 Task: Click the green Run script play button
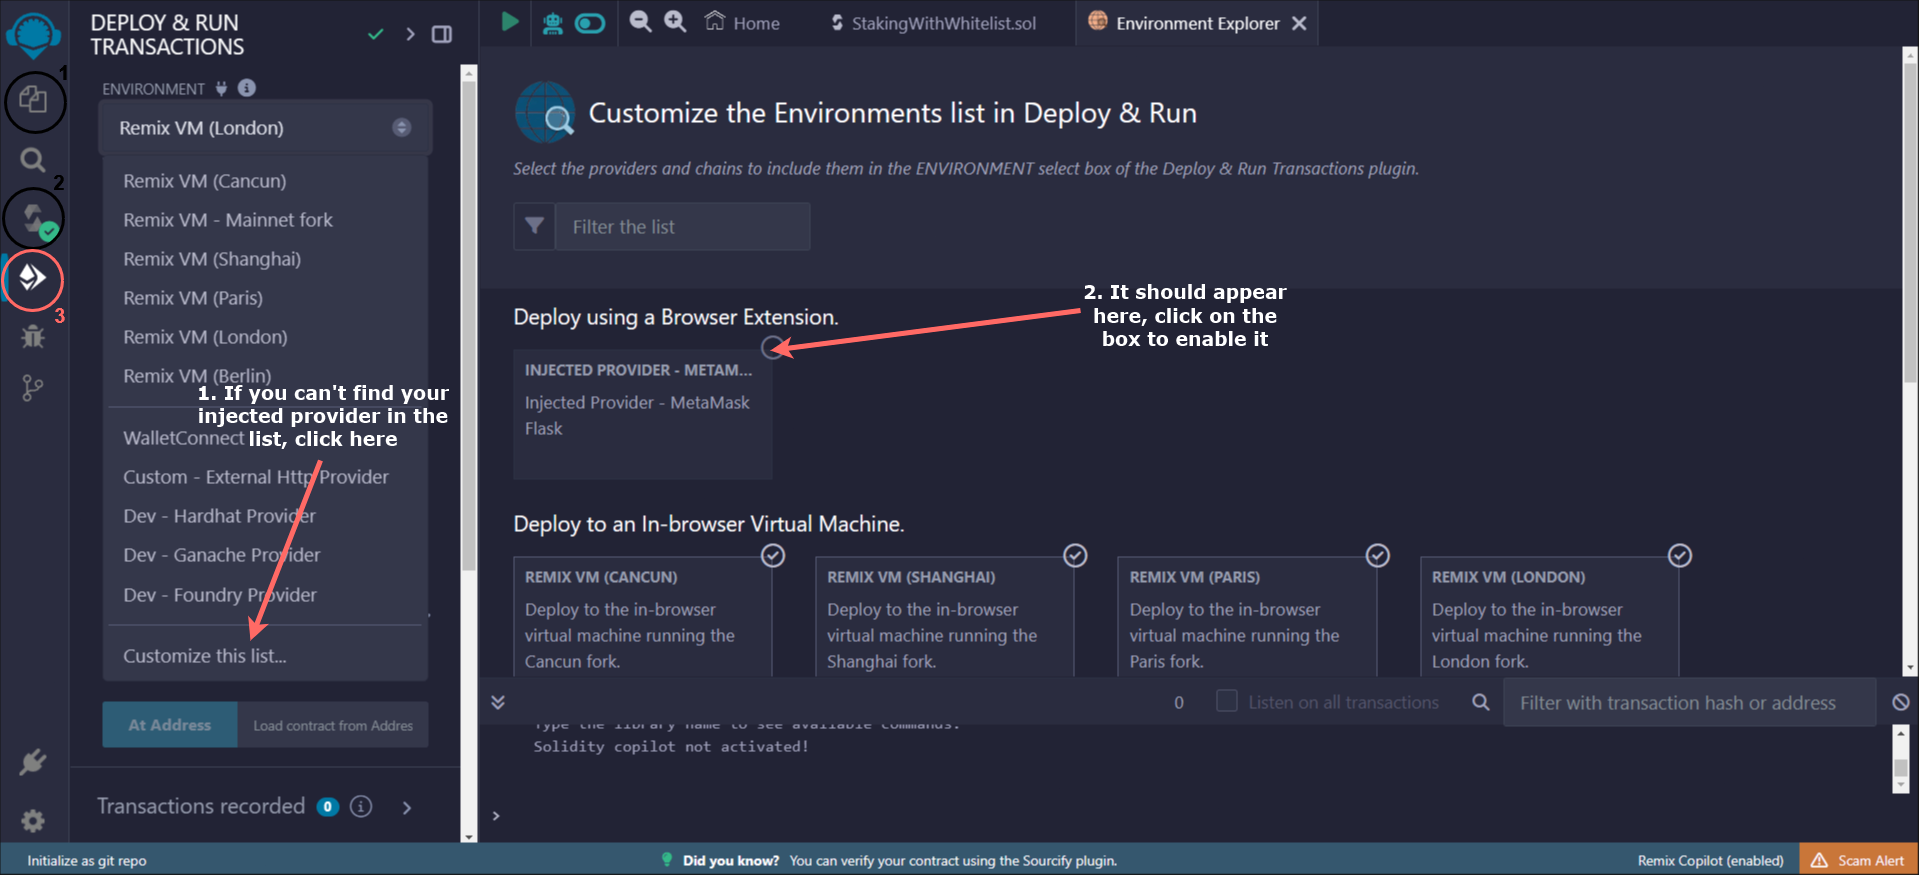[x=510, y=22]
